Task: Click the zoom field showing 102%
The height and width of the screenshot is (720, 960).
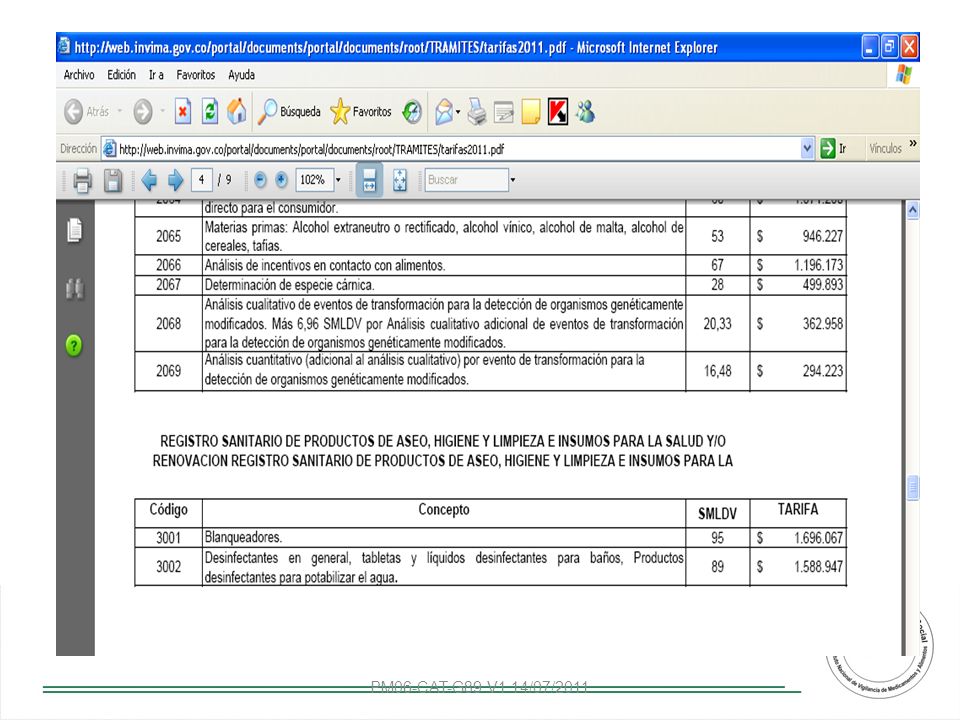Action: (x=314, y=180)
